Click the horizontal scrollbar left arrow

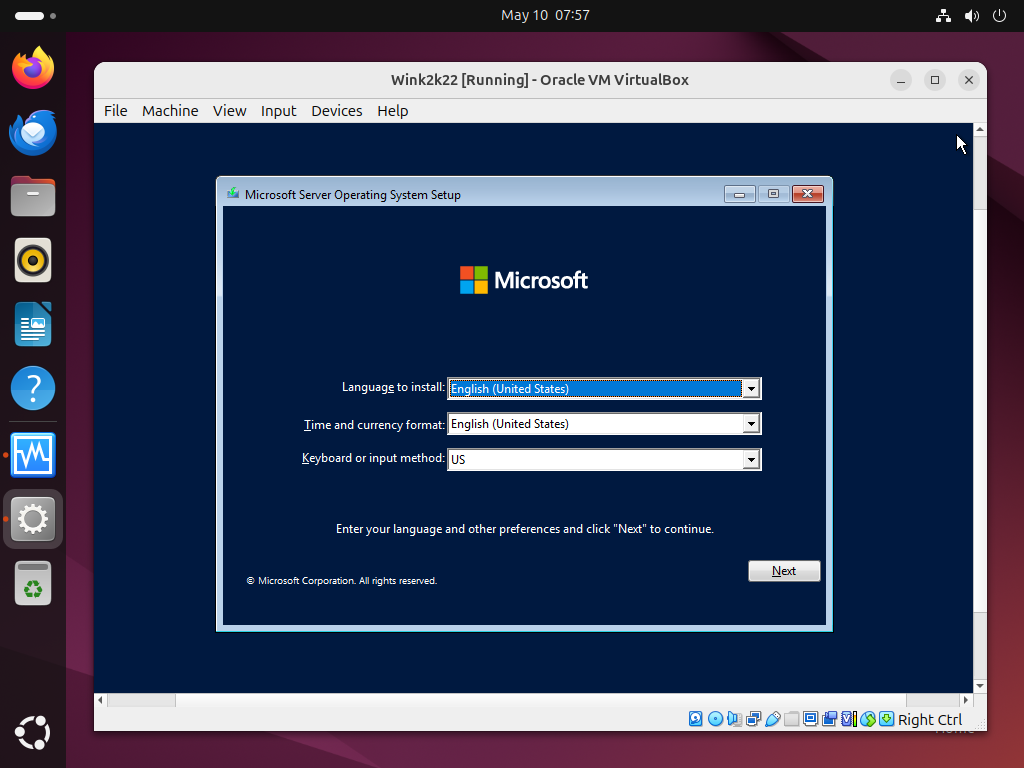click(100, 700)
